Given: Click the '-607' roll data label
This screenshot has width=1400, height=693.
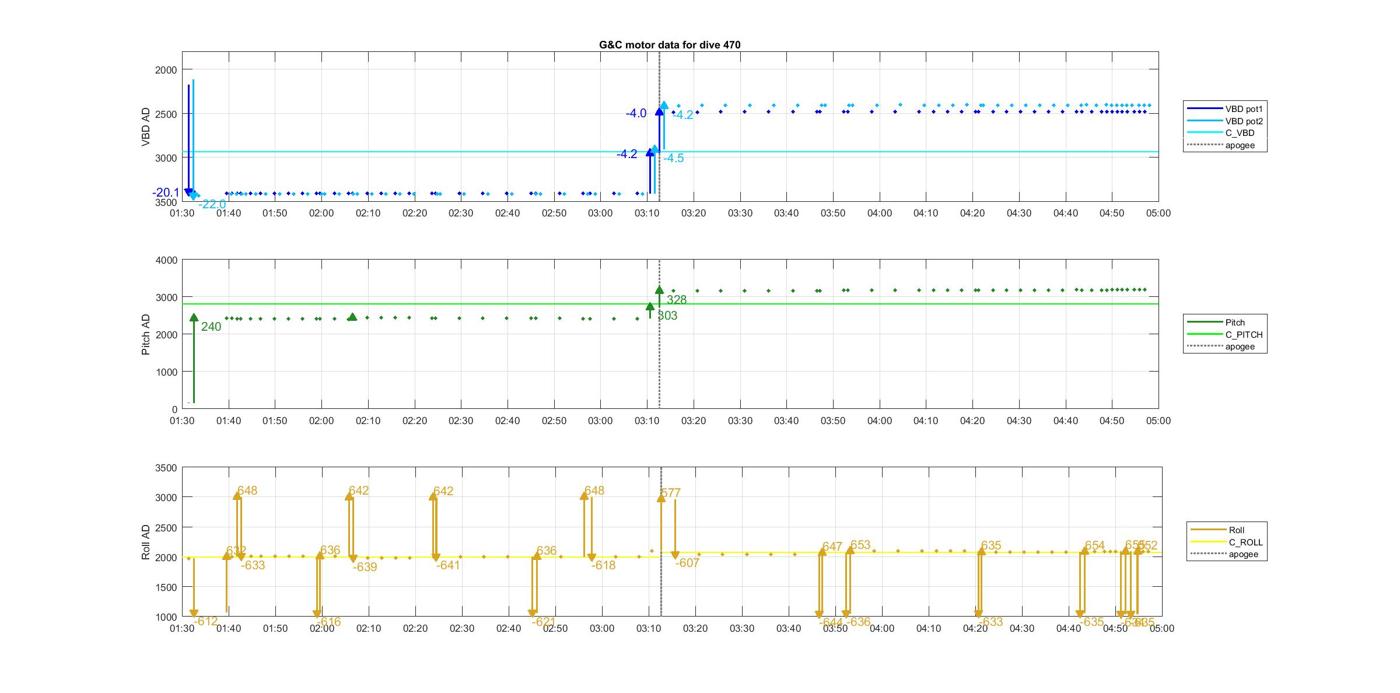Looking at the screenshot, I should pos(688,563).
